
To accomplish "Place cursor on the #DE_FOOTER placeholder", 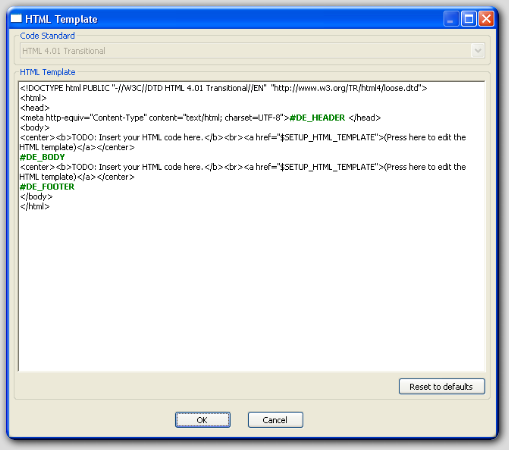I will click(47, 187).
